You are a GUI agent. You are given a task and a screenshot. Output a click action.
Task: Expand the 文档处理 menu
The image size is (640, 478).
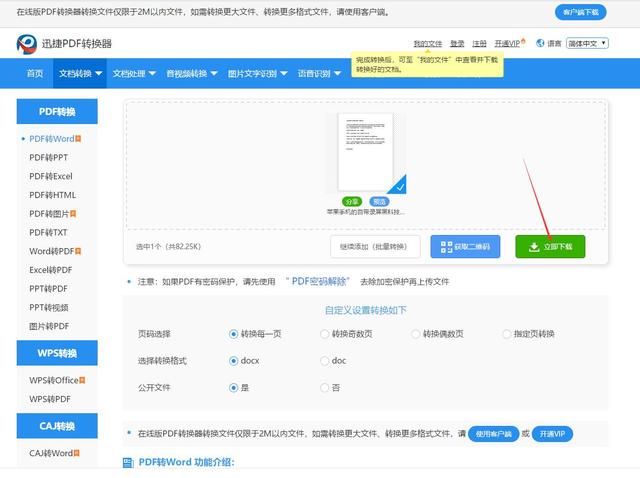(x=134, y=73)
